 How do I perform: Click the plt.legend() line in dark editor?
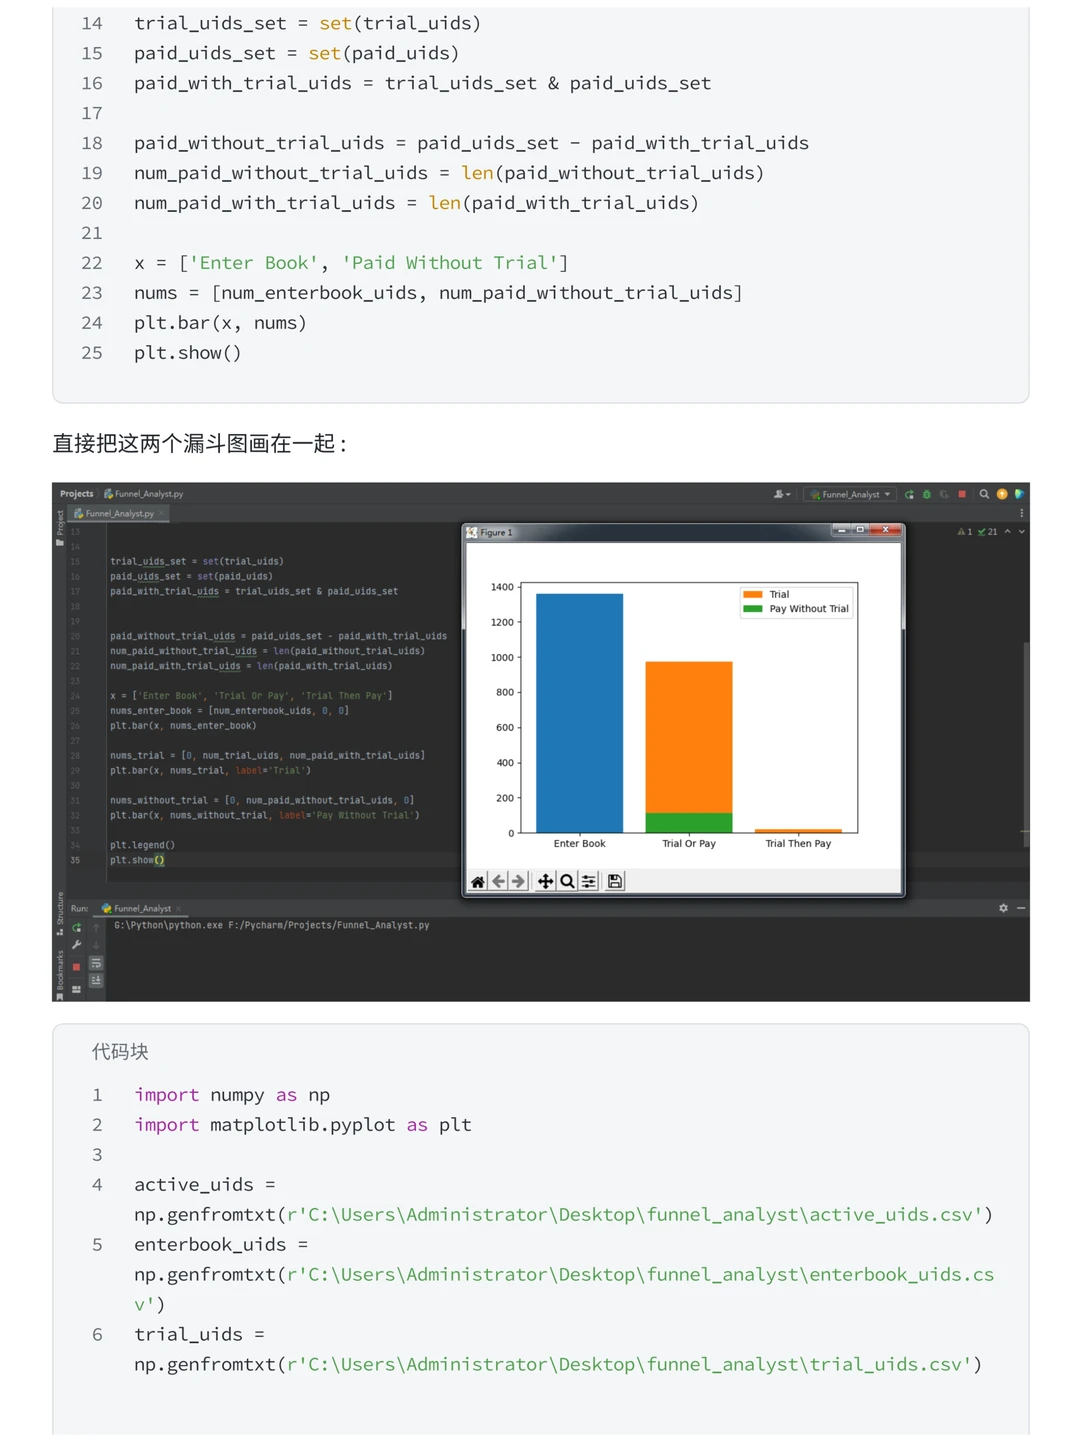pyautogui.click(x=142, y=845)
